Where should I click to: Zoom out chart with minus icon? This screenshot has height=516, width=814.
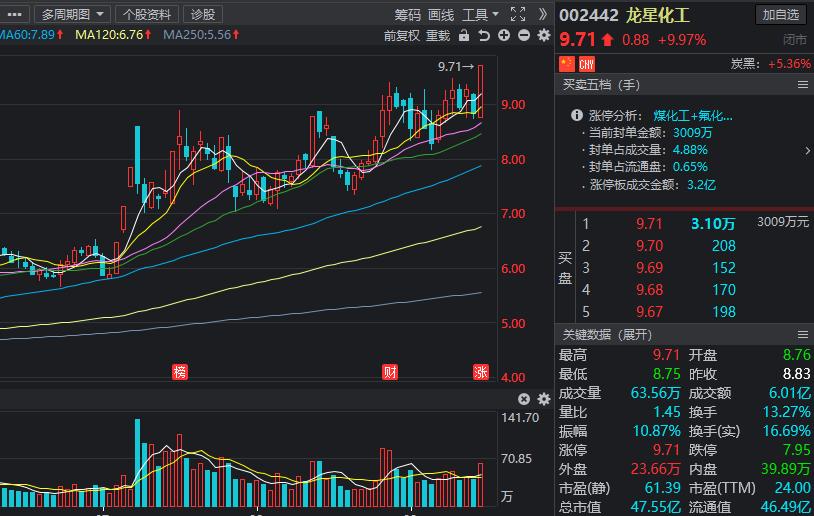524,35
